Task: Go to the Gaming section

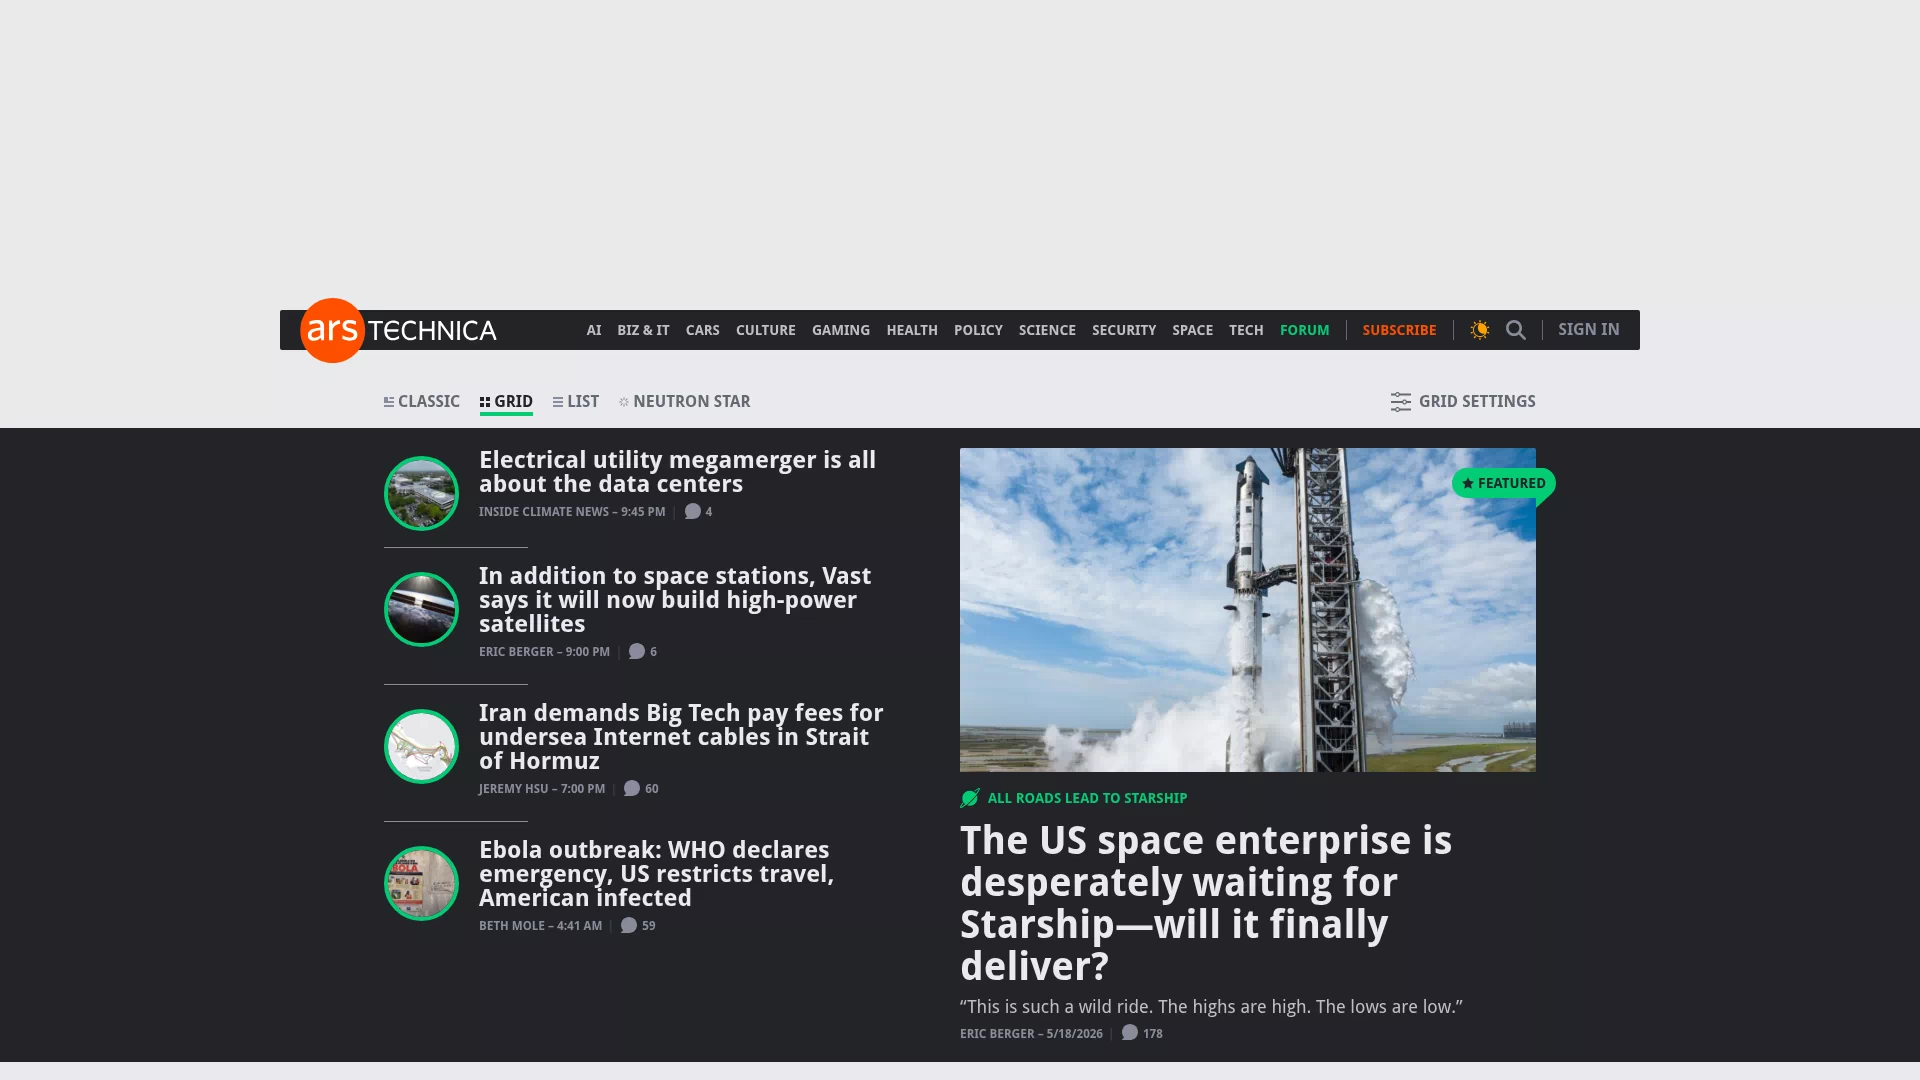Action: pyautogui.click(x=841, y=330)
